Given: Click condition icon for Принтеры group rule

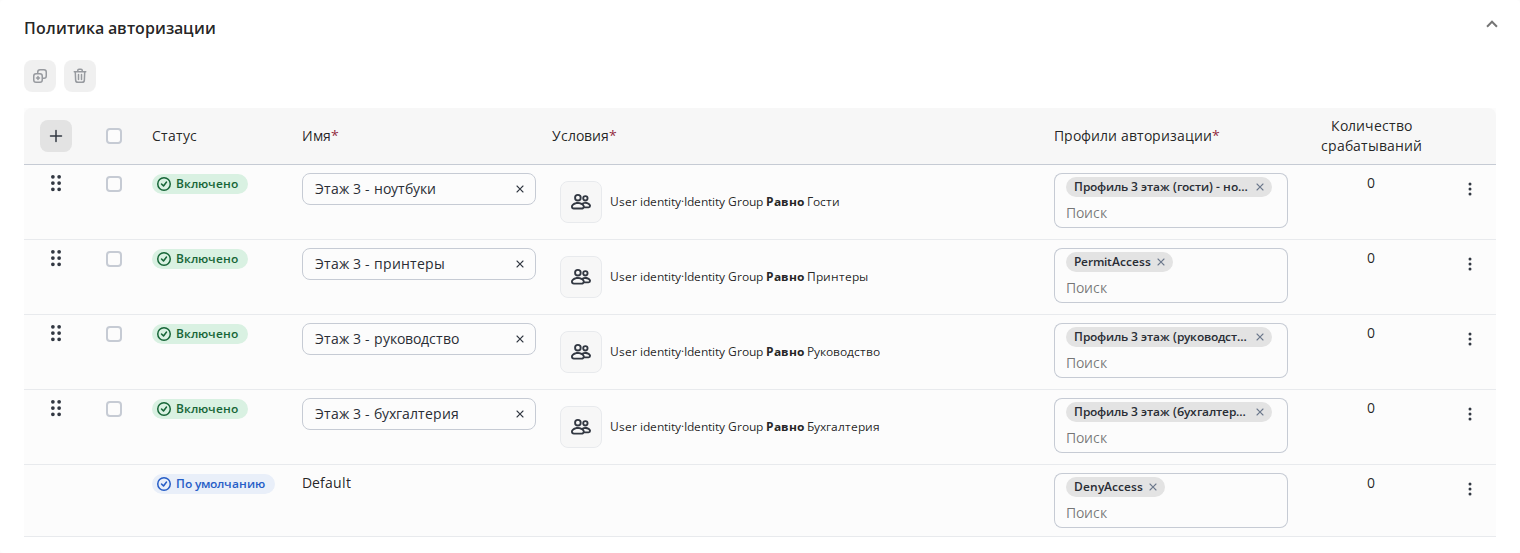Looking at the screenshot, I should click(581, 277).
